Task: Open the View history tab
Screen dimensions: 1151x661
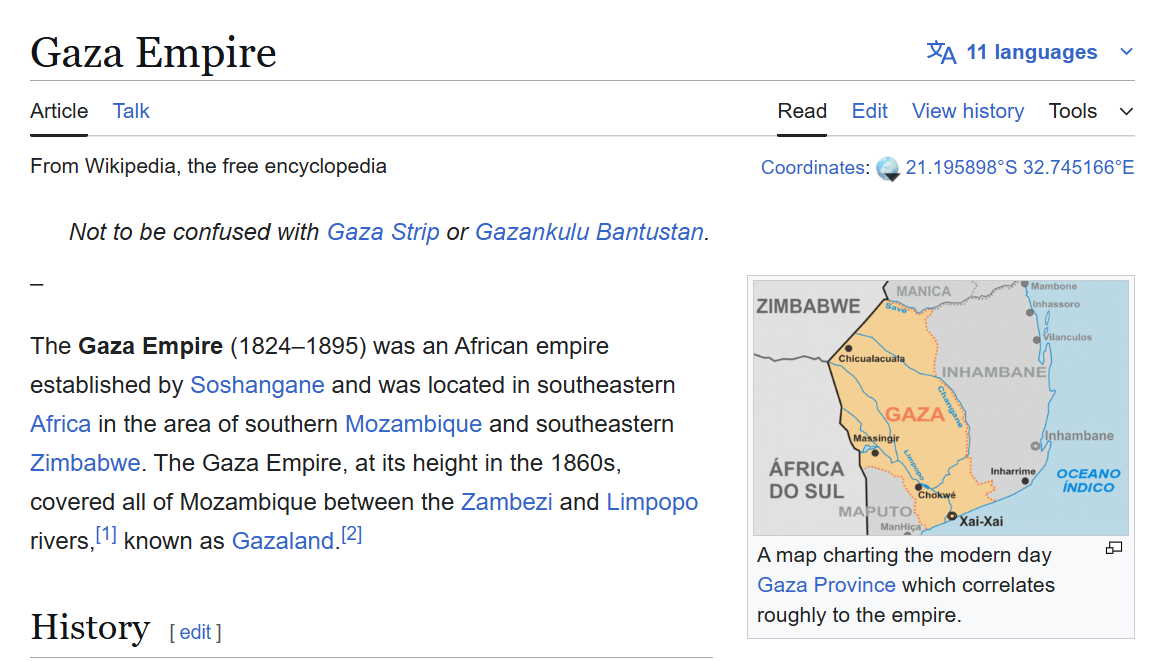Action: point(967,111)
